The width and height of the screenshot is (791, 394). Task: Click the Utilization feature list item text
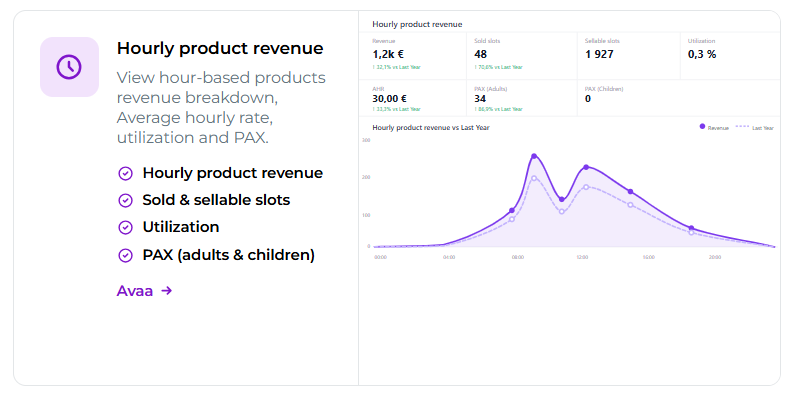[181, 228]
